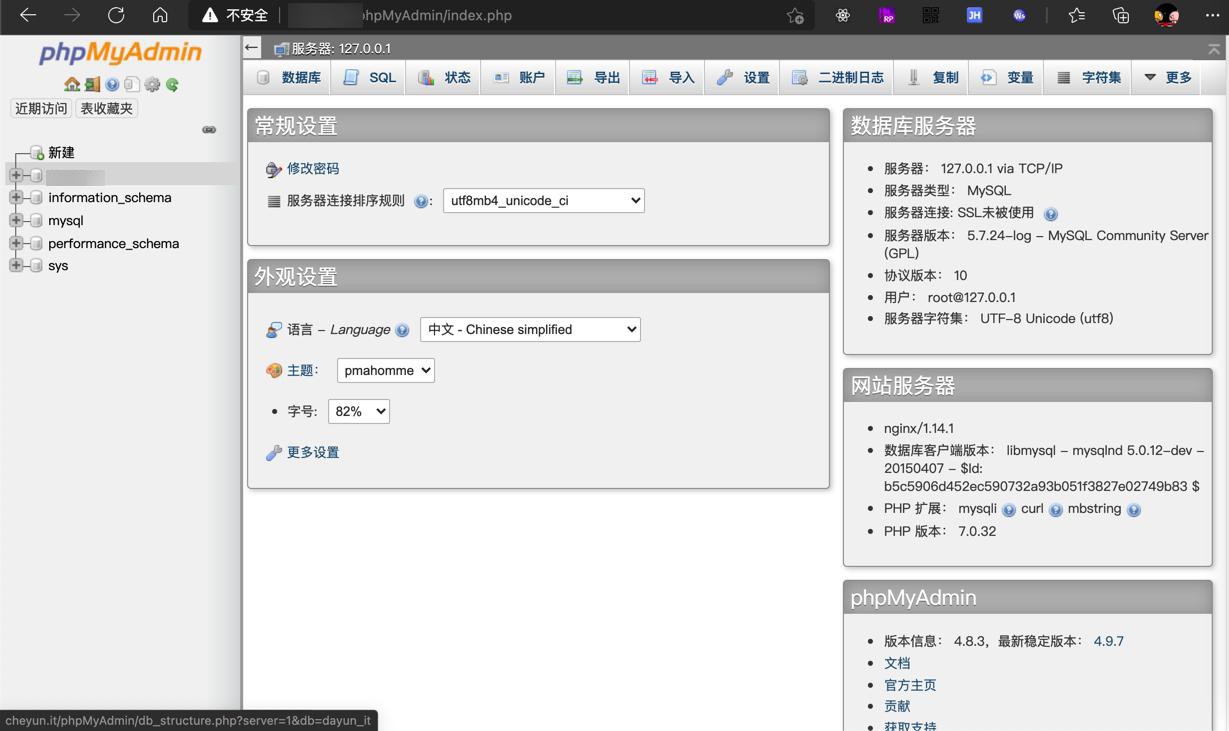Switch to the SQL tab

click(x=369, y=77)
